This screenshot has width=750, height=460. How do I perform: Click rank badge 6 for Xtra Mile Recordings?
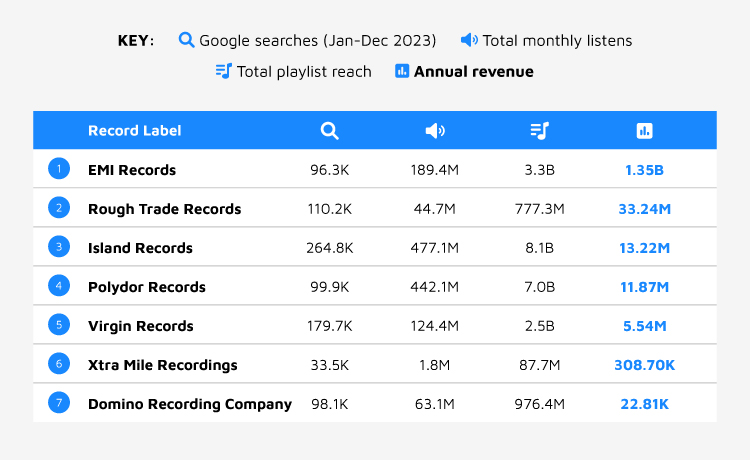click(59, 363)
